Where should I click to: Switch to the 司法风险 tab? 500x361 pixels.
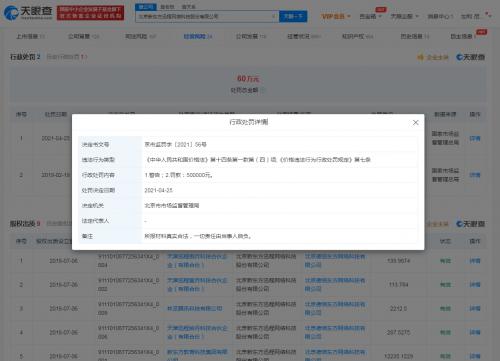[x=140, y=36]
